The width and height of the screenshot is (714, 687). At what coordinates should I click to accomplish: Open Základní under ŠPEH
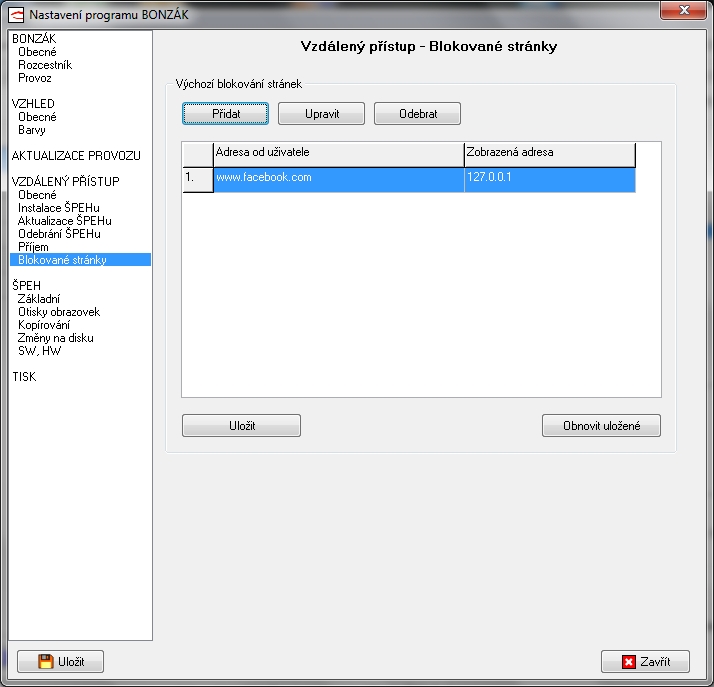click(39, 299)
